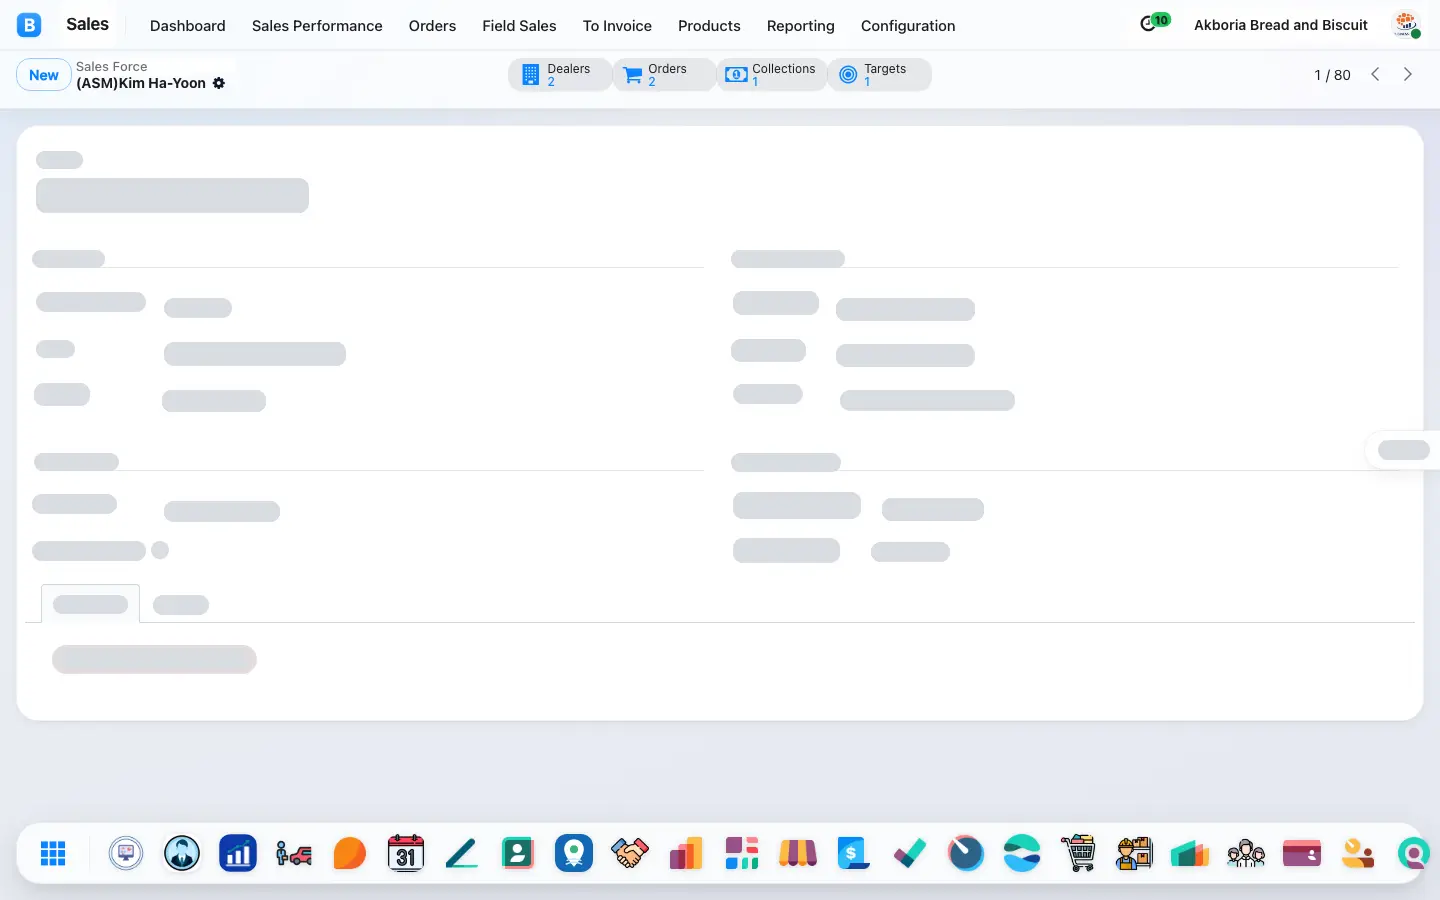Open the person-with-red-car app icon
The image size is (1440, 900).
click(x=294, y=853)
